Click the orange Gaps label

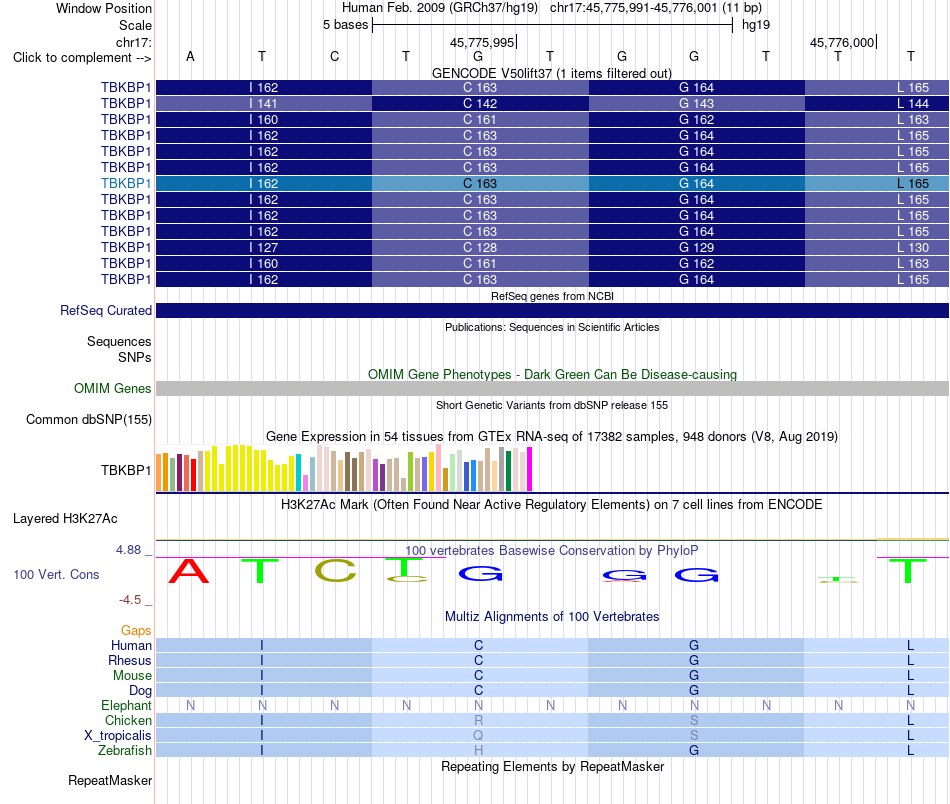click(136, 631)
